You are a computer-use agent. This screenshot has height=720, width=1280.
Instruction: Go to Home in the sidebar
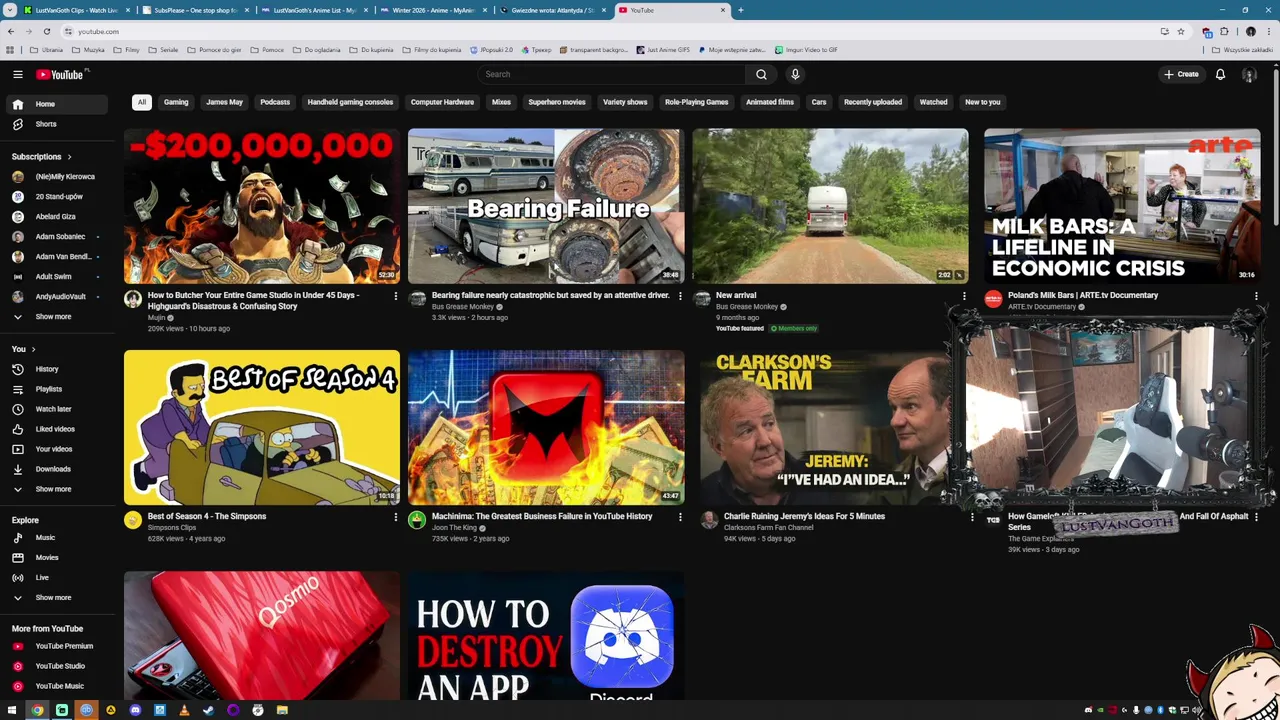56,104
